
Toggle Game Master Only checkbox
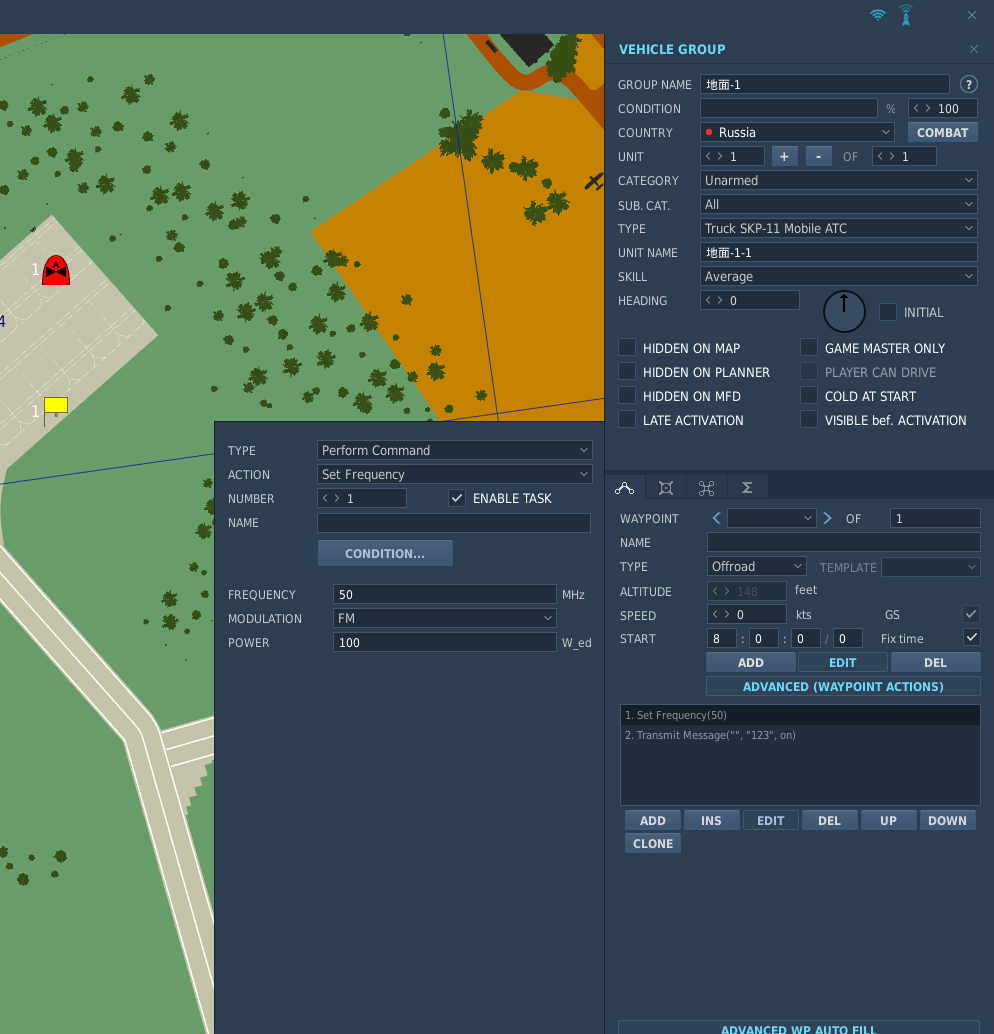point(809,348)
